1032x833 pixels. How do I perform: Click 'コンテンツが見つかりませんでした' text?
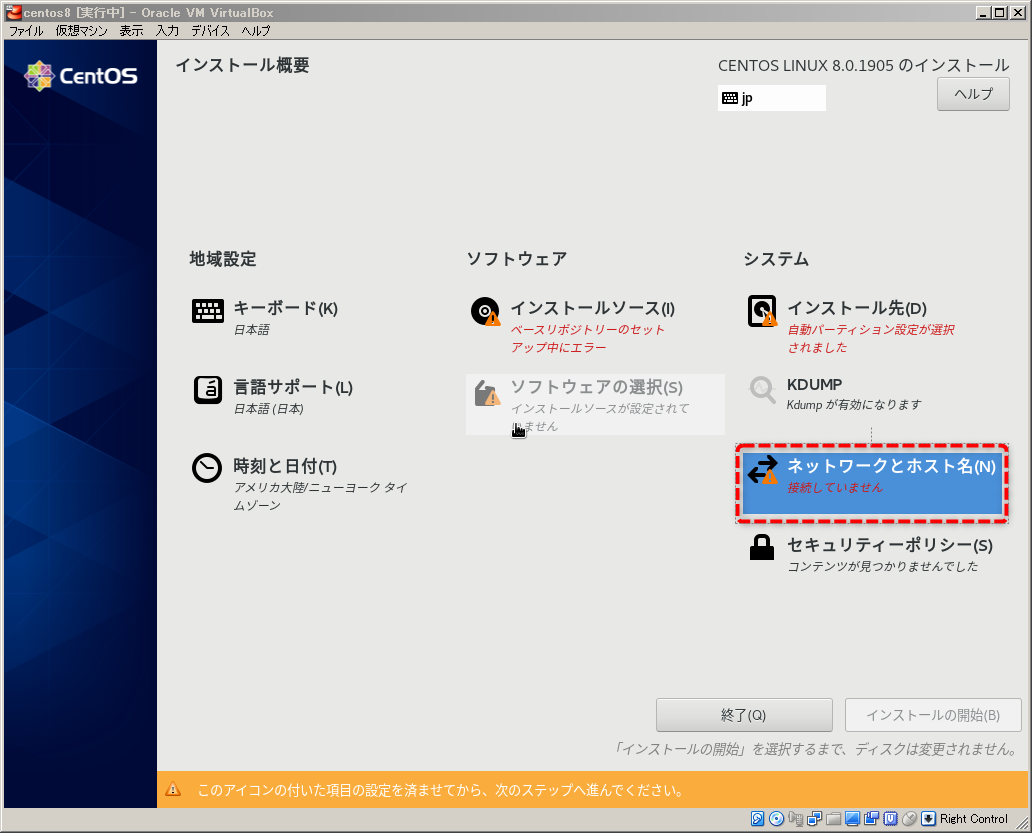point(883,566)
